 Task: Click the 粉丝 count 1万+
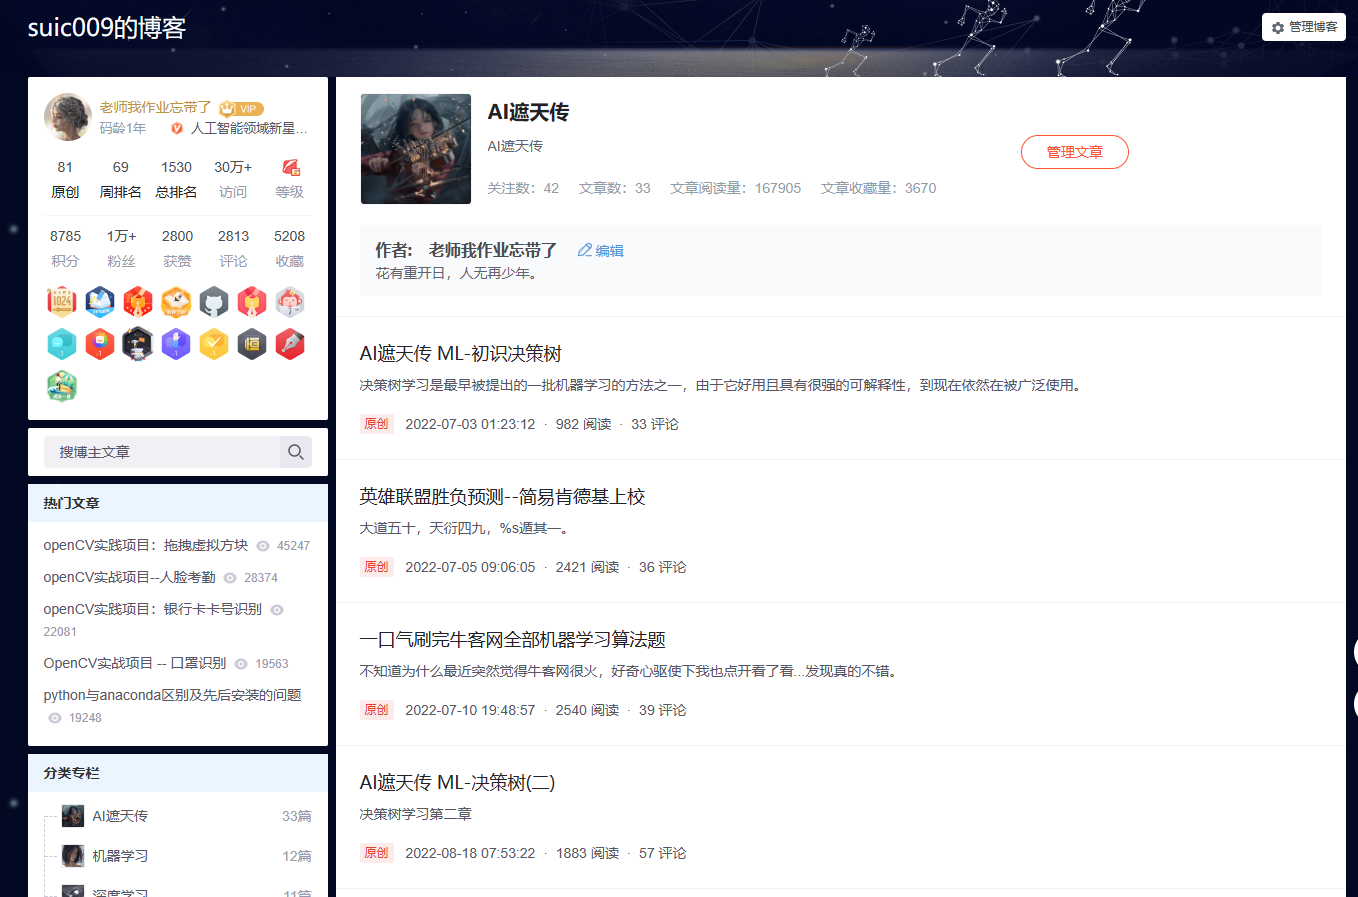tap(121, 236)
